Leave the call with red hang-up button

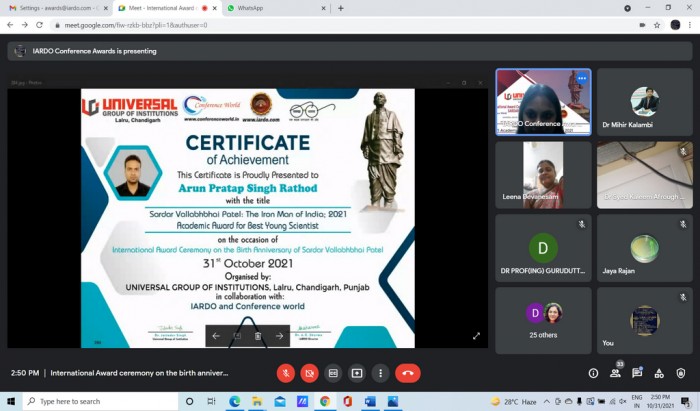click(407, 373)
